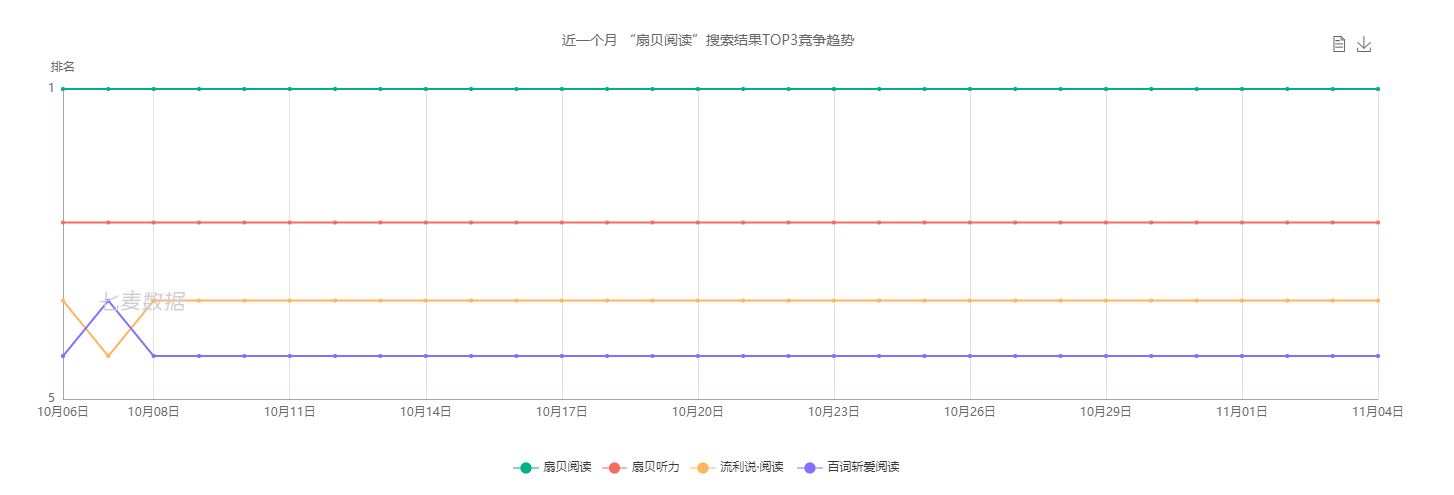The image size is (1454, 495).
Task: Click the green data point at 11月04日
Action: [x=1378, y=89]
